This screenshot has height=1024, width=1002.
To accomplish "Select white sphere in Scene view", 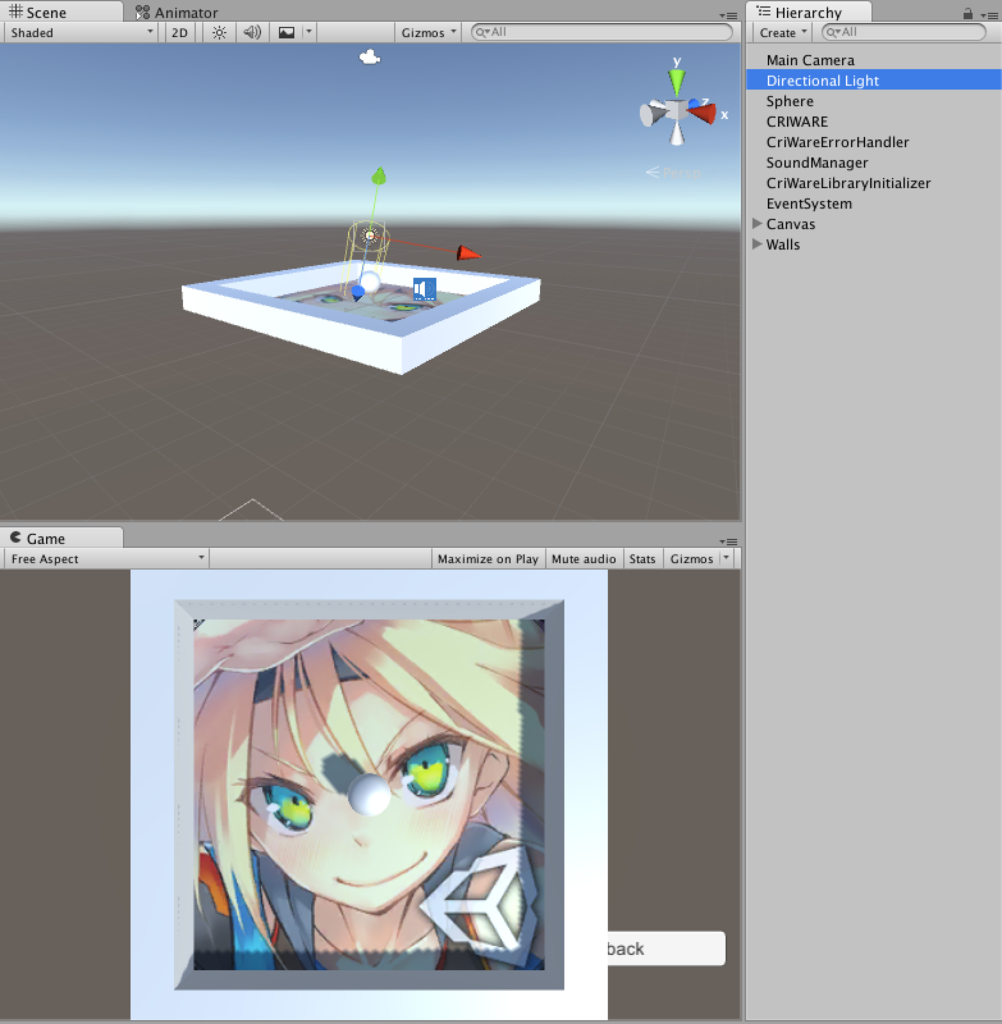I will tap(370, 283).
